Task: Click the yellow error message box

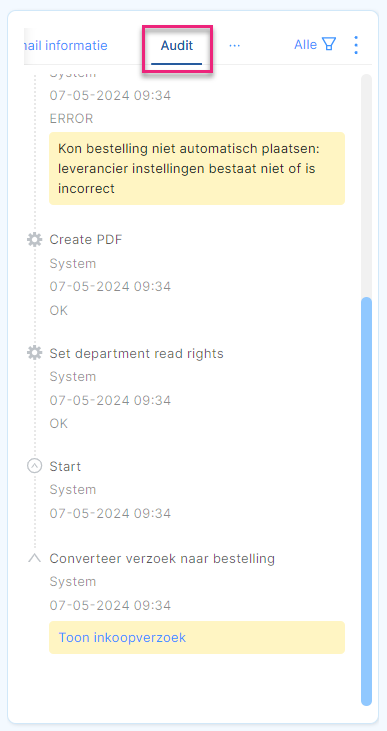Action: (197, 168)
